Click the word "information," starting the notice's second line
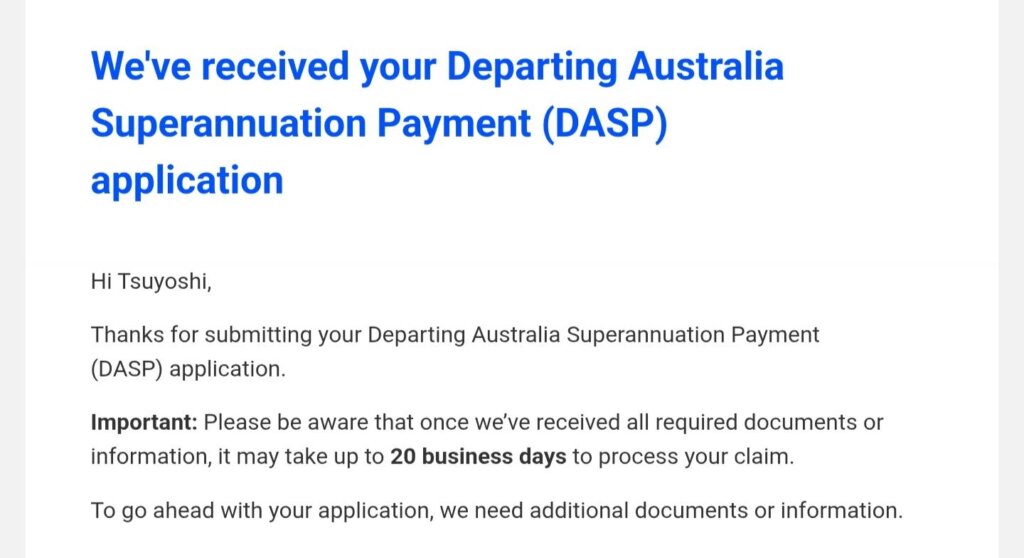Viewport: 1024px width, 558px height. tap(137, 457)
